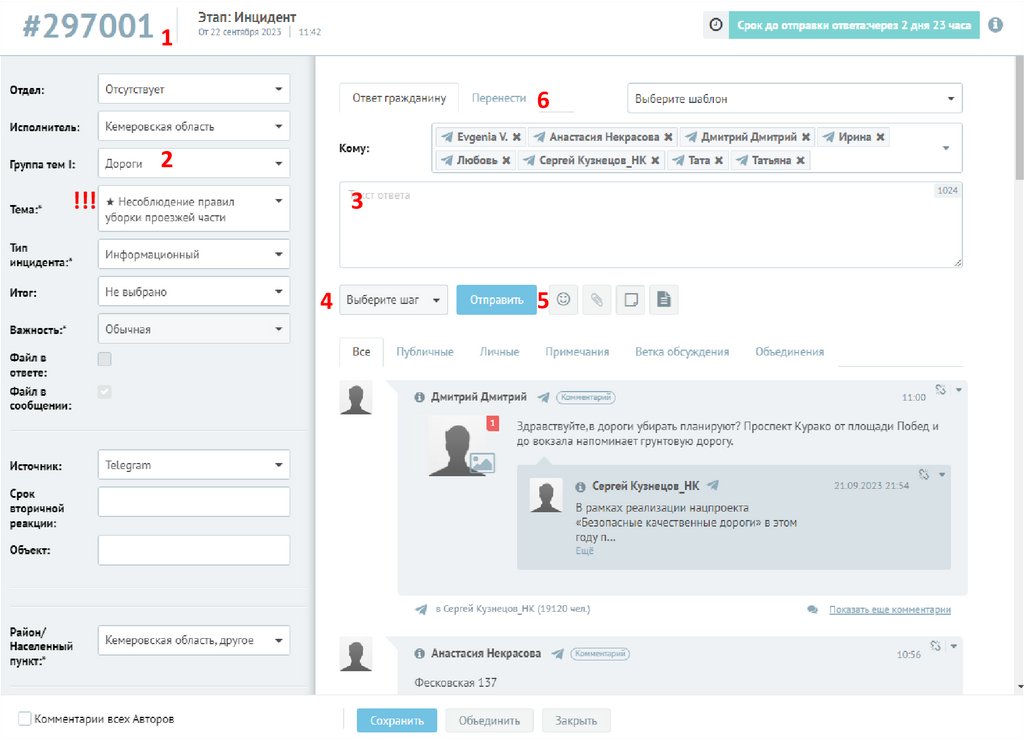Click the Сохранить button
Screen dimensions: 1024x740
click(396, 721)
